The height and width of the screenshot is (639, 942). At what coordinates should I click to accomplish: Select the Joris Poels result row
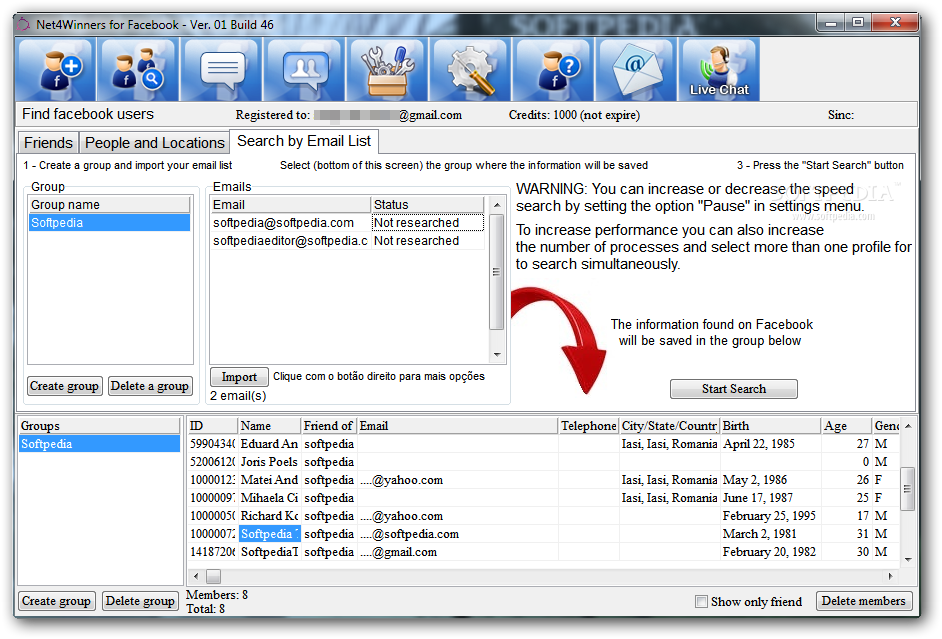[544, 462]
